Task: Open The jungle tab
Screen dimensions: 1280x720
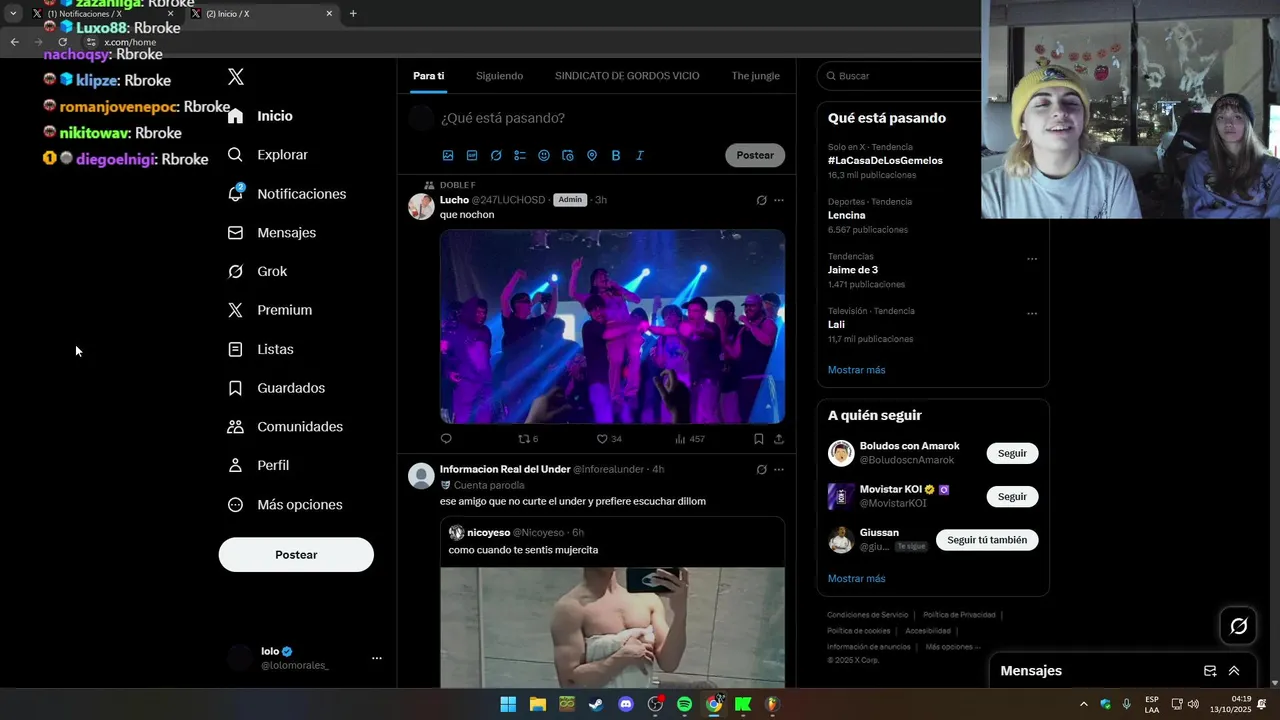Action: [x=755, y=76]
